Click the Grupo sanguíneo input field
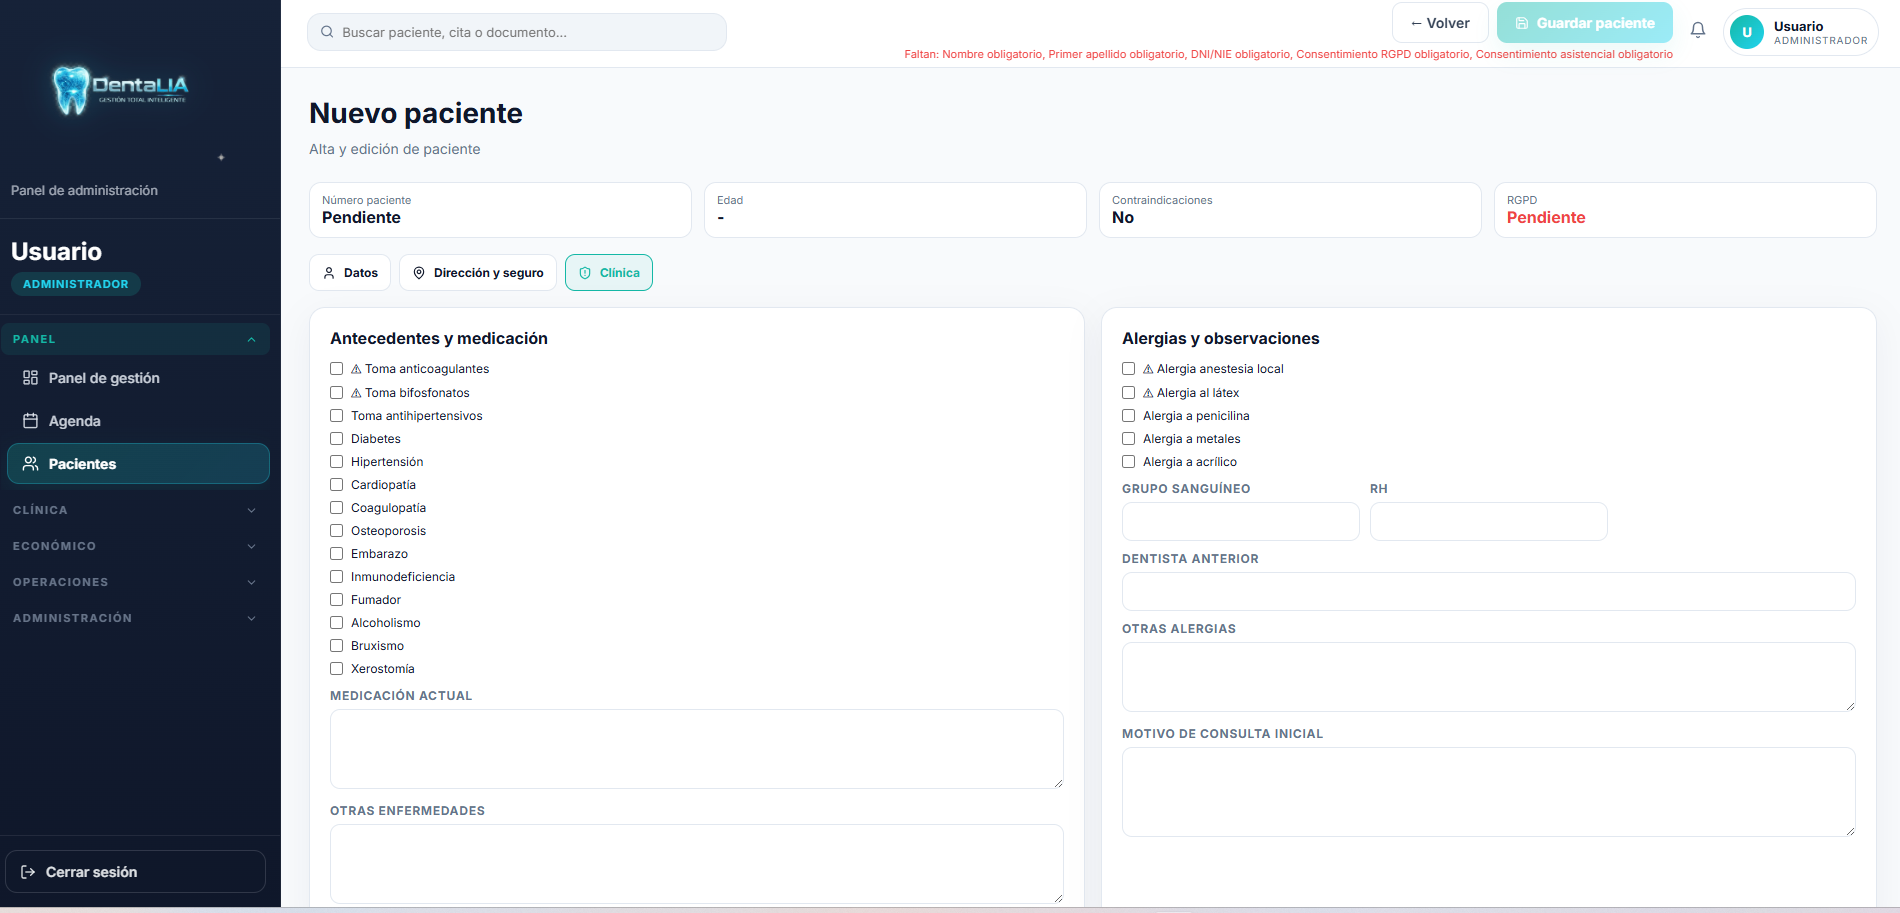This screenshot has width=1900, height=913. tap(1240, 522)
